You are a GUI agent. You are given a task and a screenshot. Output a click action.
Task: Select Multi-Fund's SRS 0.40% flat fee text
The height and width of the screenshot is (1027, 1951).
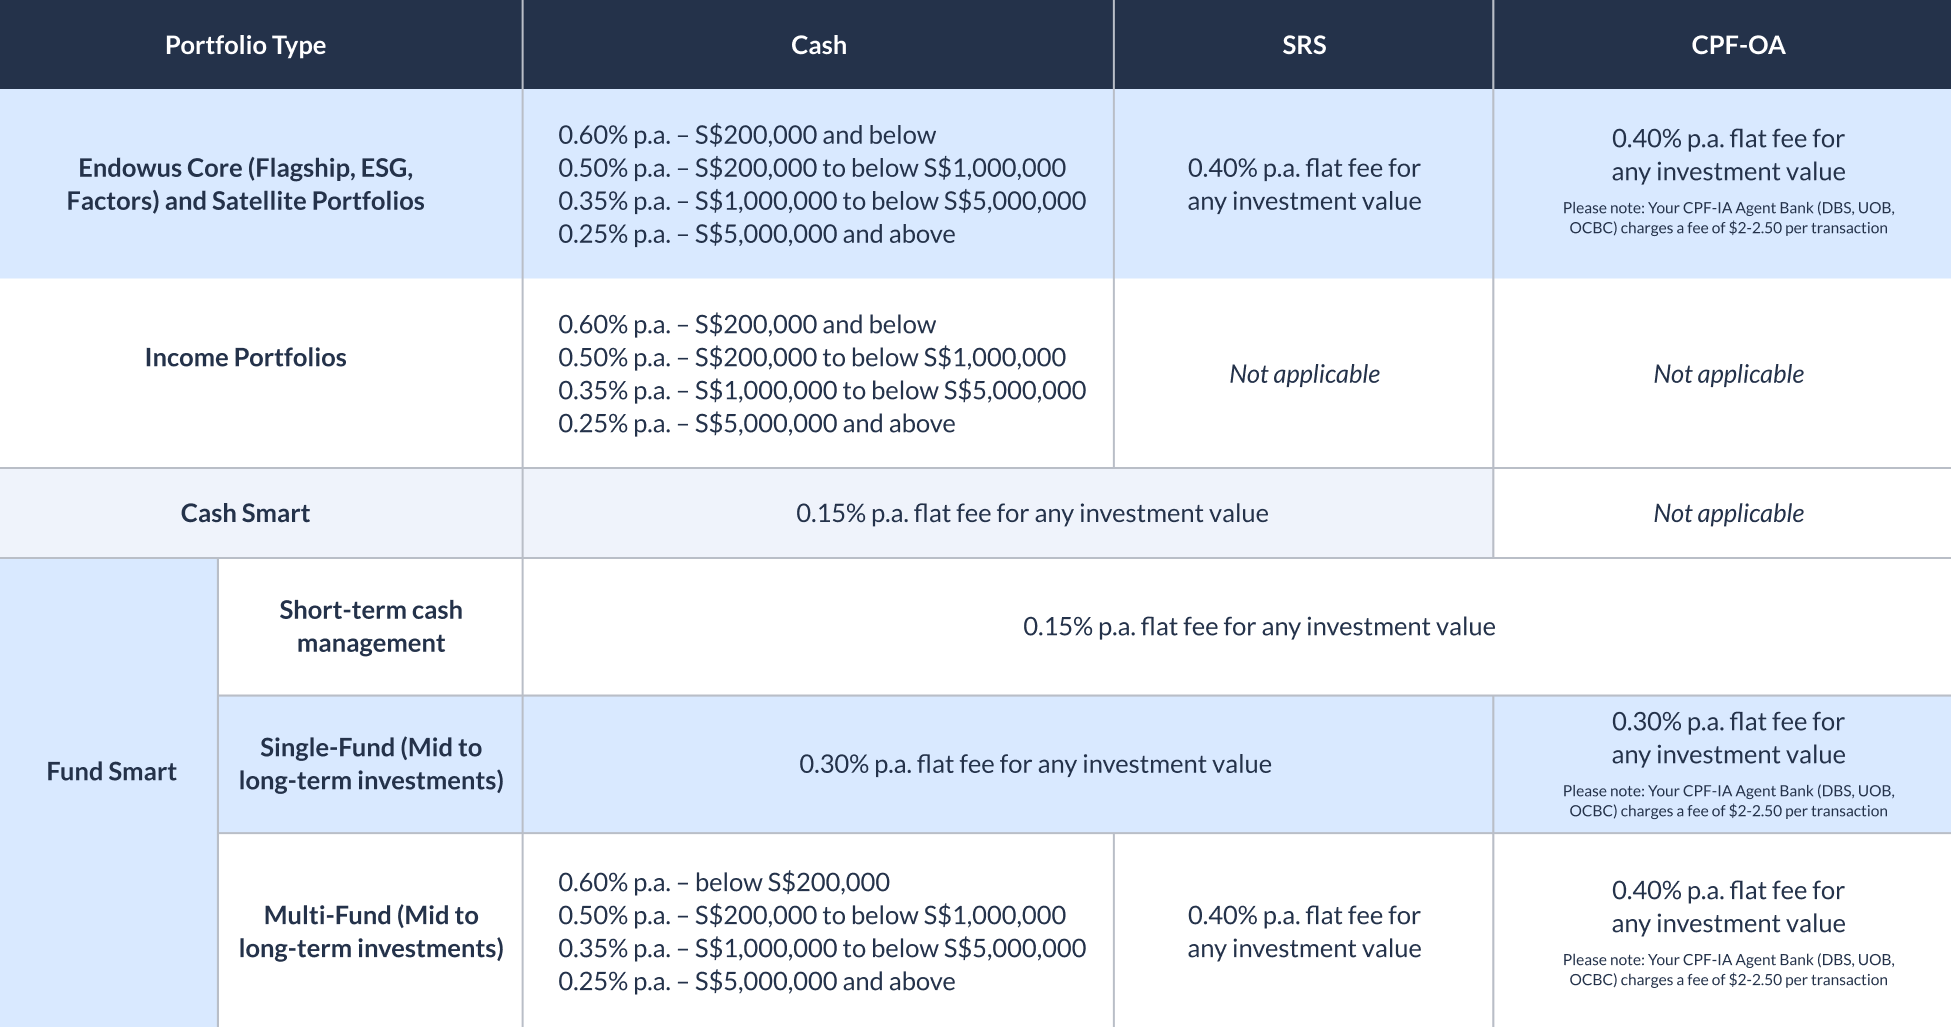pos(1303,931)
